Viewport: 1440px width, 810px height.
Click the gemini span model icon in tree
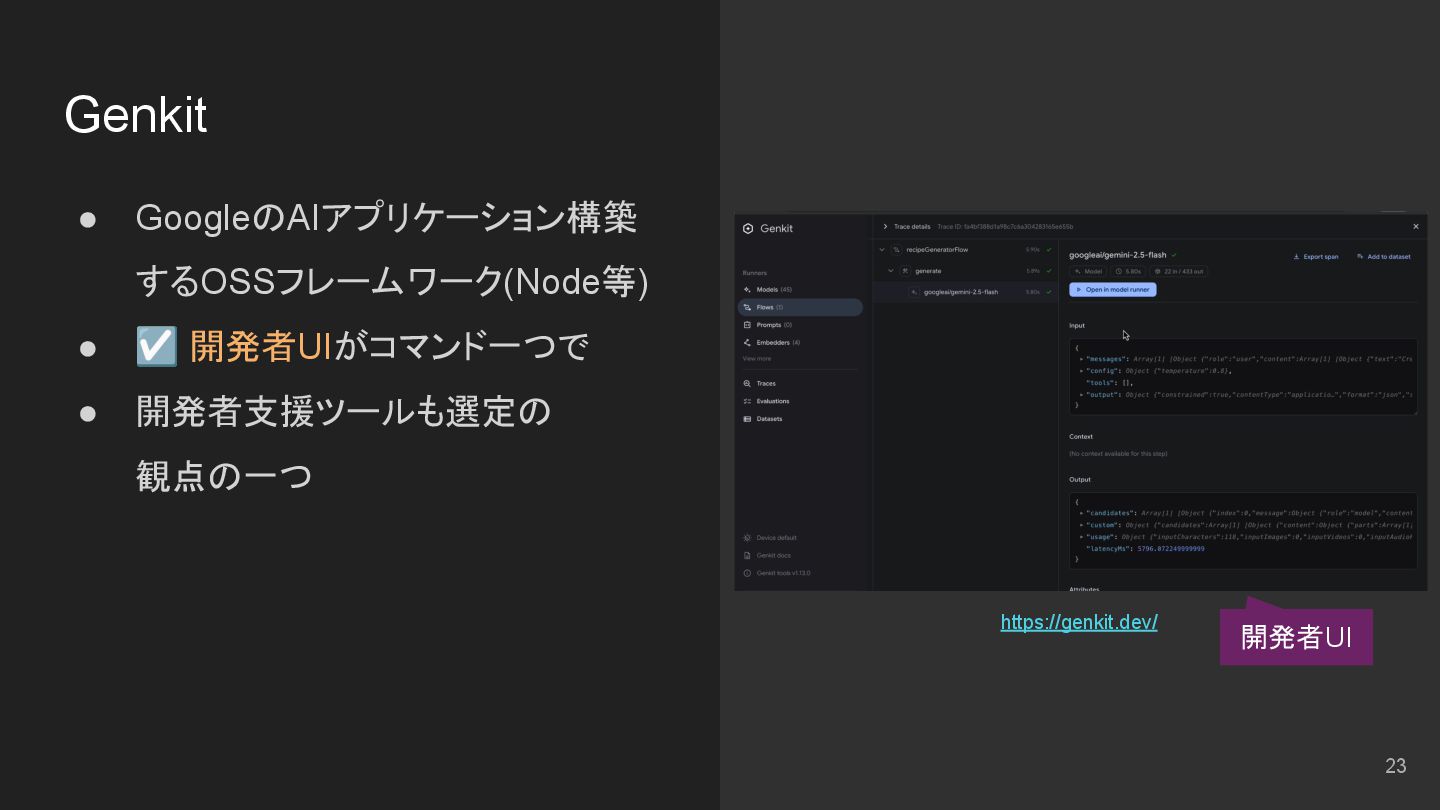[914, 292]
